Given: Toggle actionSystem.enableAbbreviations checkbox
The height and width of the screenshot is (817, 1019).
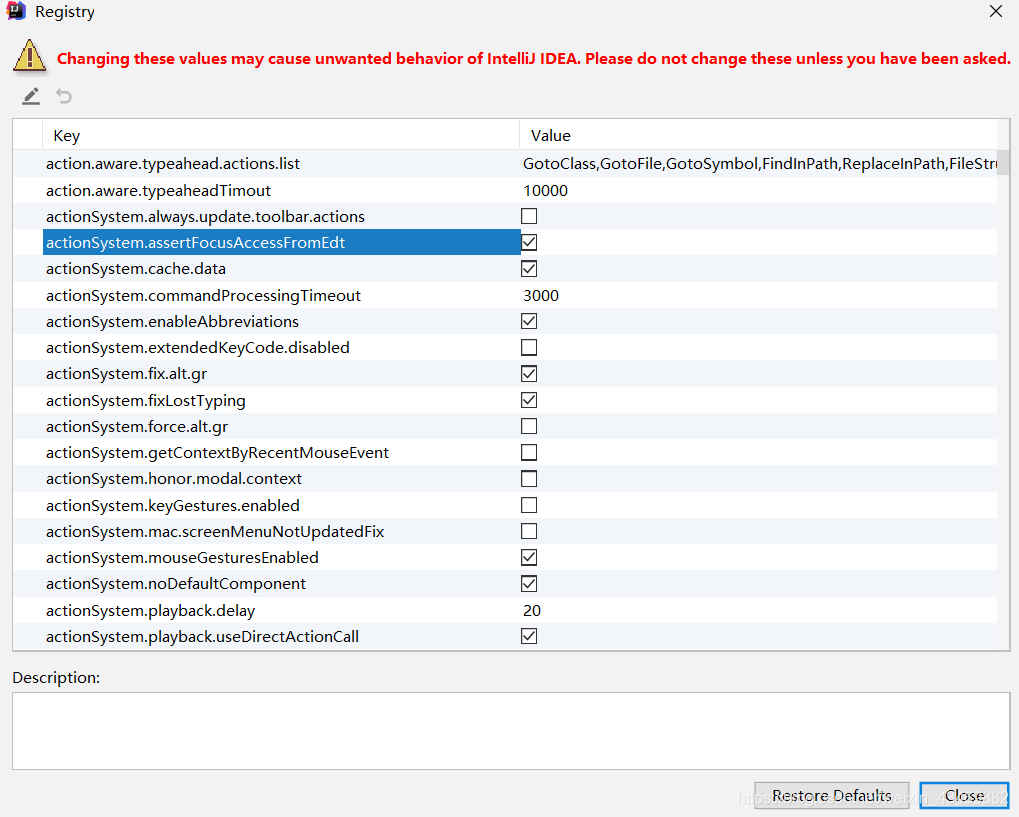Looking at the screenshot, I should click(529, 321).
